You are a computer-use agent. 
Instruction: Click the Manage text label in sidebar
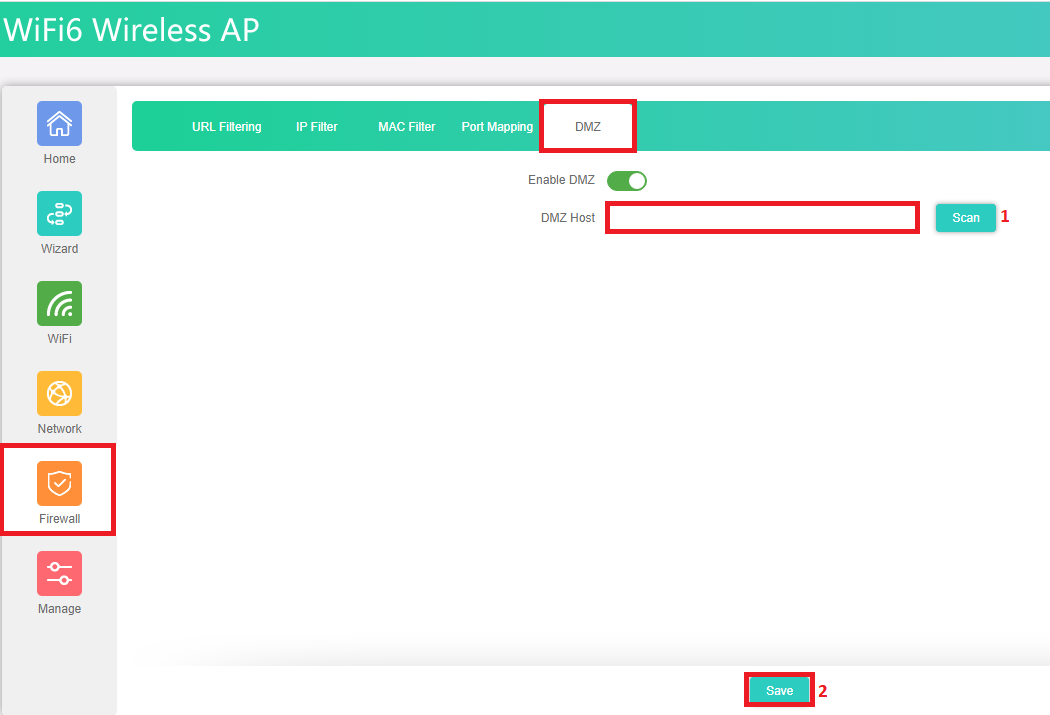tap(59, 609)
